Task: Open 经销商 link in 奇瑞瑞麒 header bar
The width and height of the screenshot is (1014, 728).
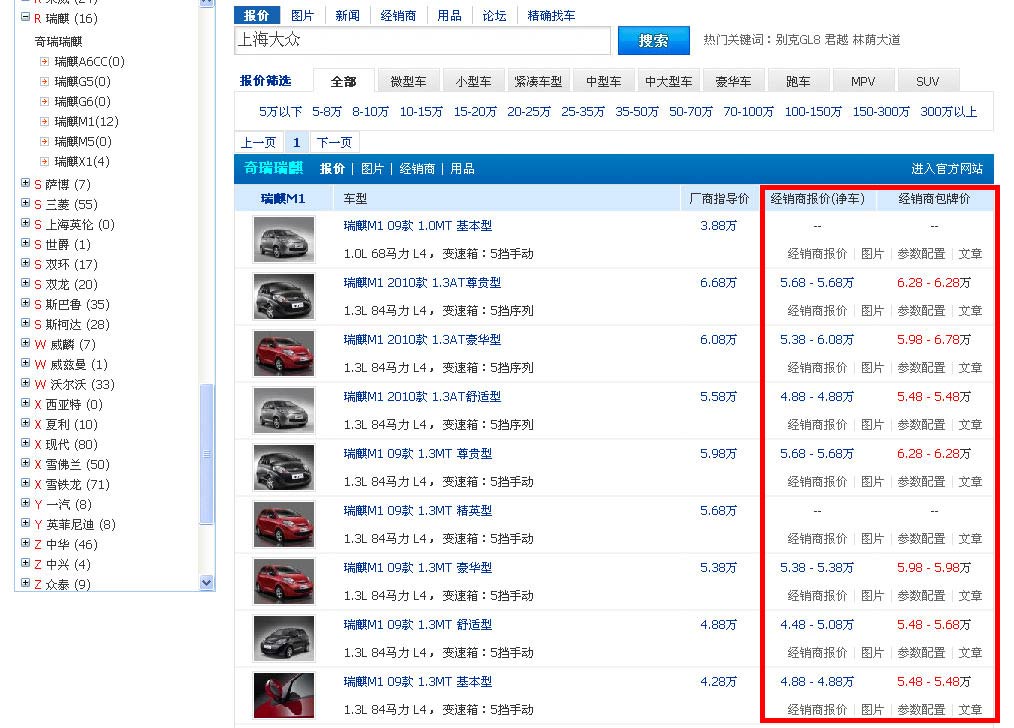Action: pos(417,169)
